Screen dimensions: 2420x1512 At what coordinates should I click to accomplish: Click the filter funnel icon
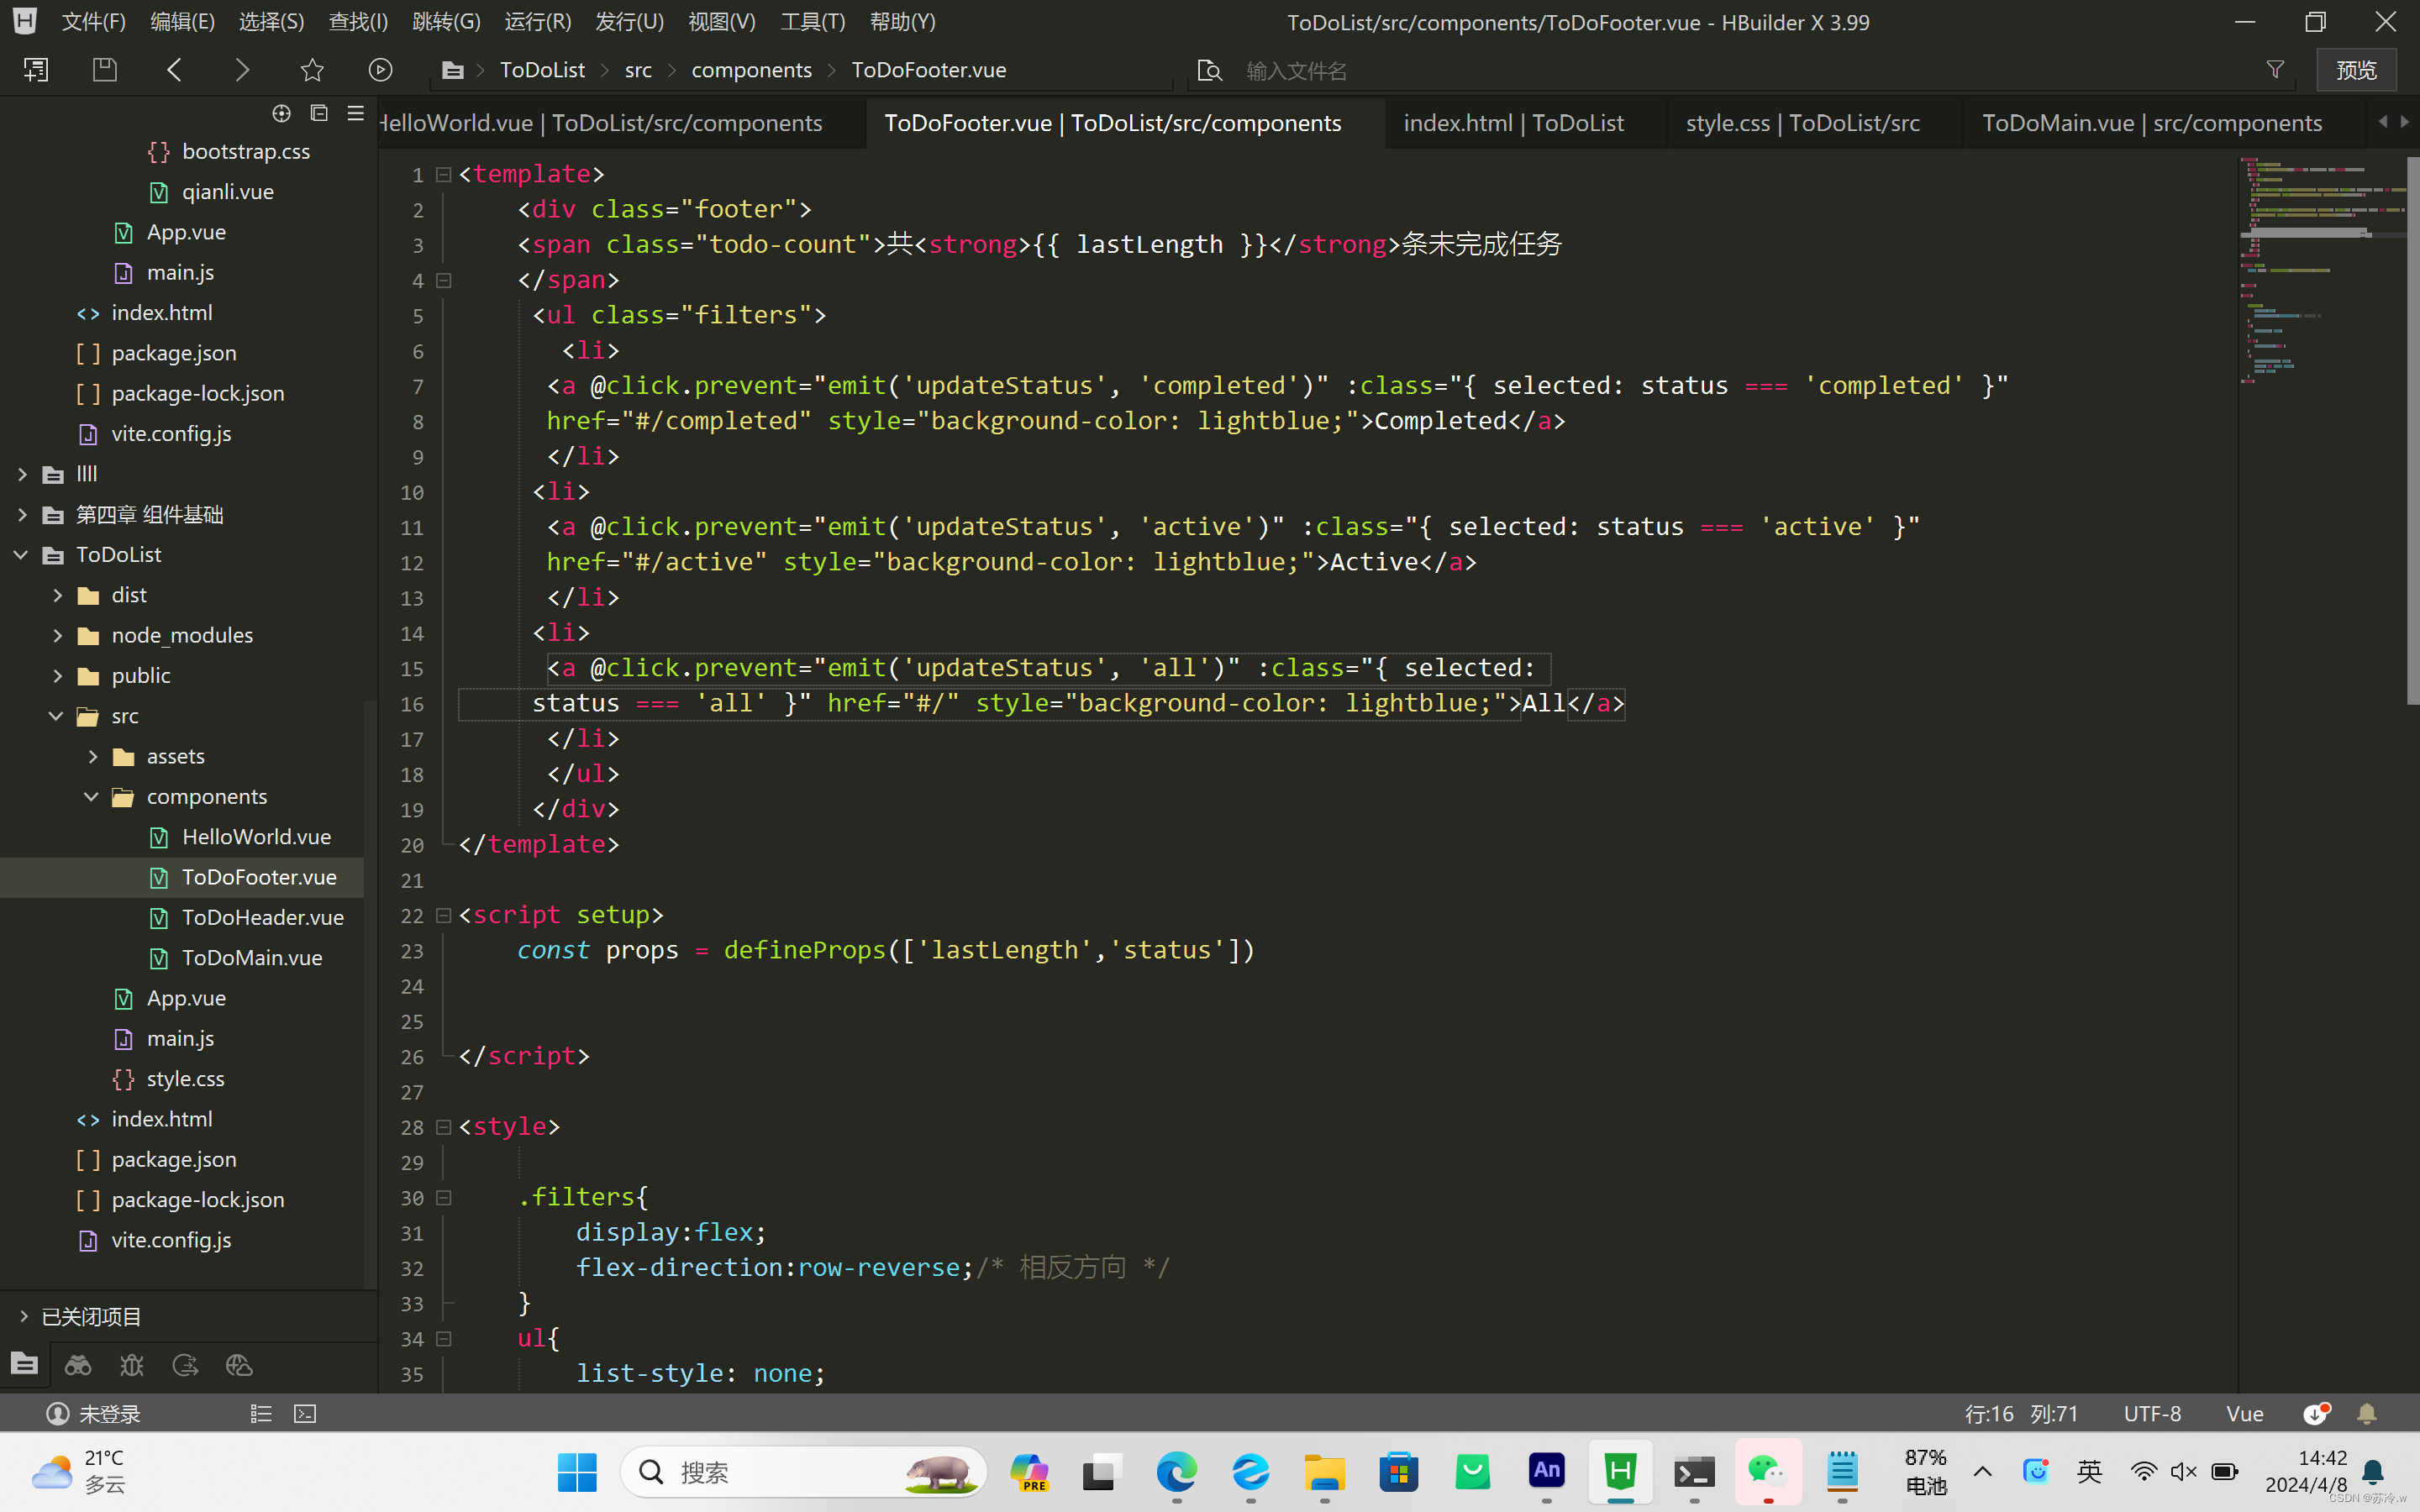click(2275, 70)
